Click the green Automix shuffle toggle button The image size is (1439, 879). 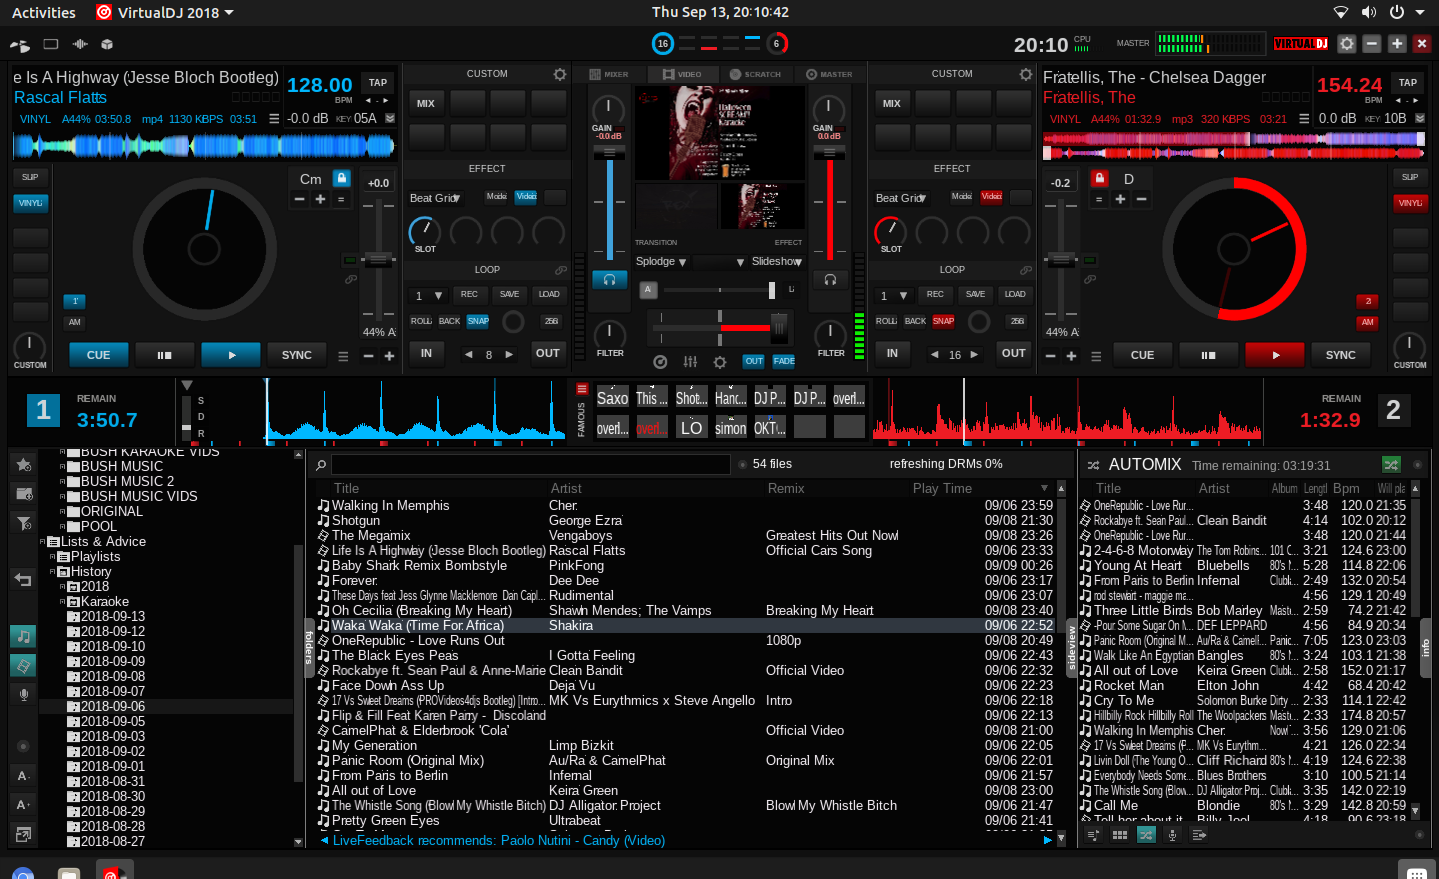1391,464
